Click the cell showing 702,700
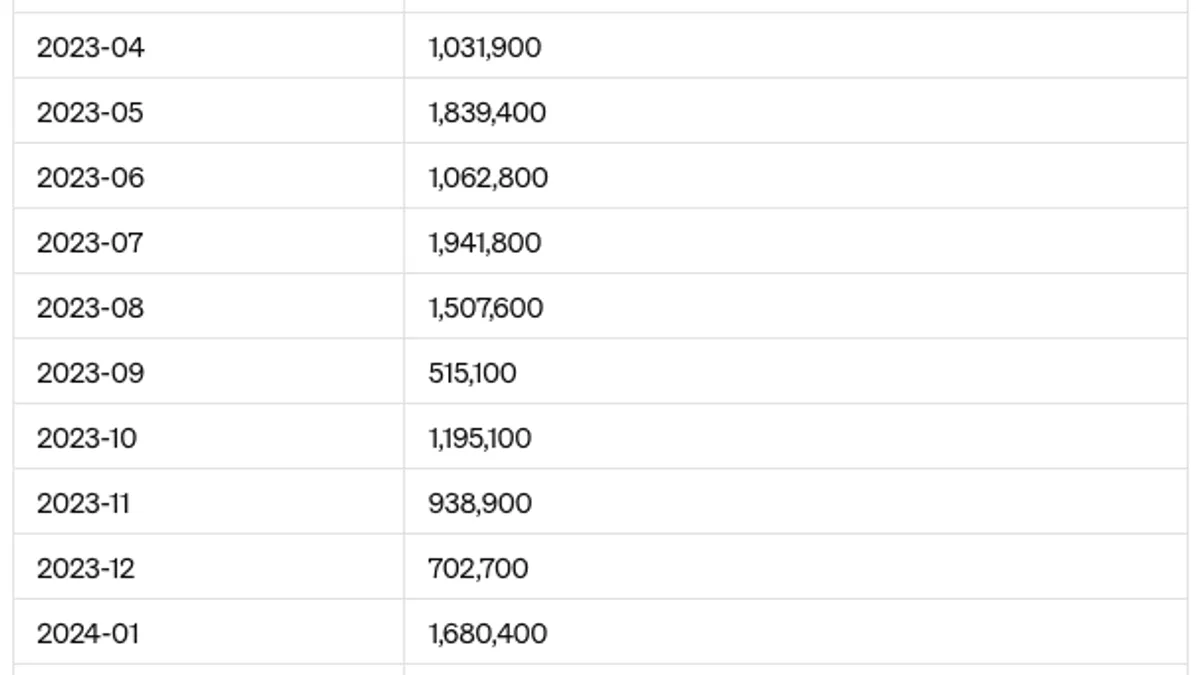This screenshot has width=1200, height=675. 478,568
